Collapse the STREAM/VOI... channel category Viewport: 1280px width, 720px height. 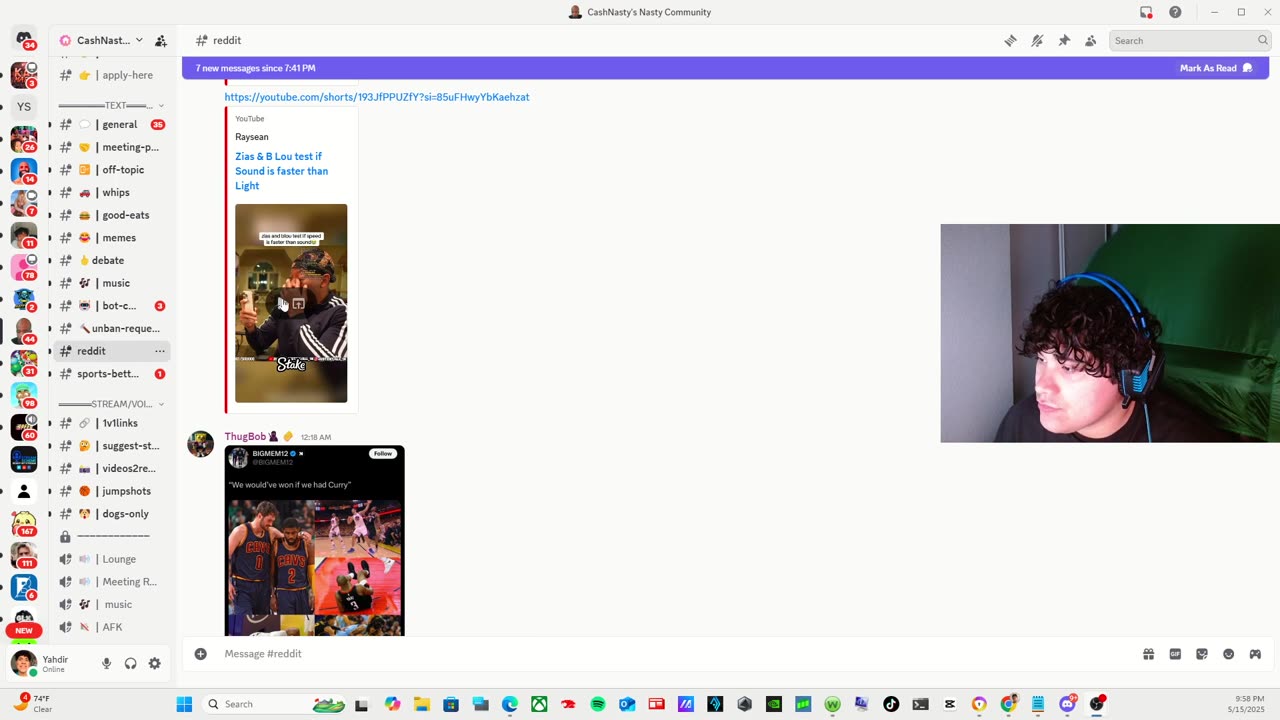click(x=111, y=404)
